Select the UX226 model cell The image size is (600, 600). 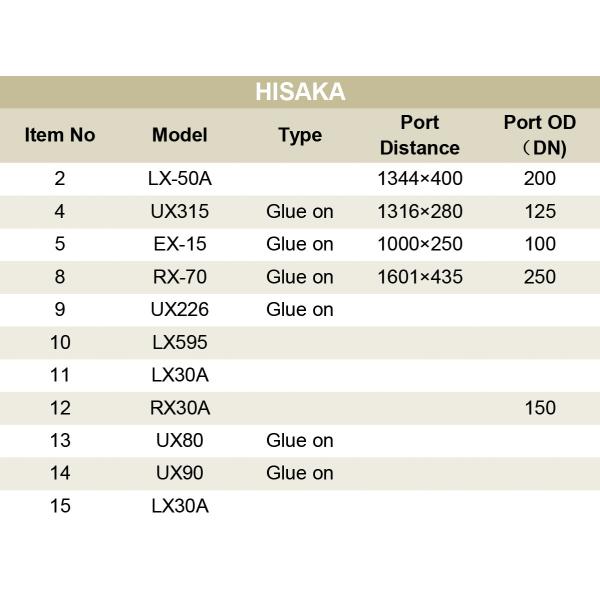(x=180, y=309)
